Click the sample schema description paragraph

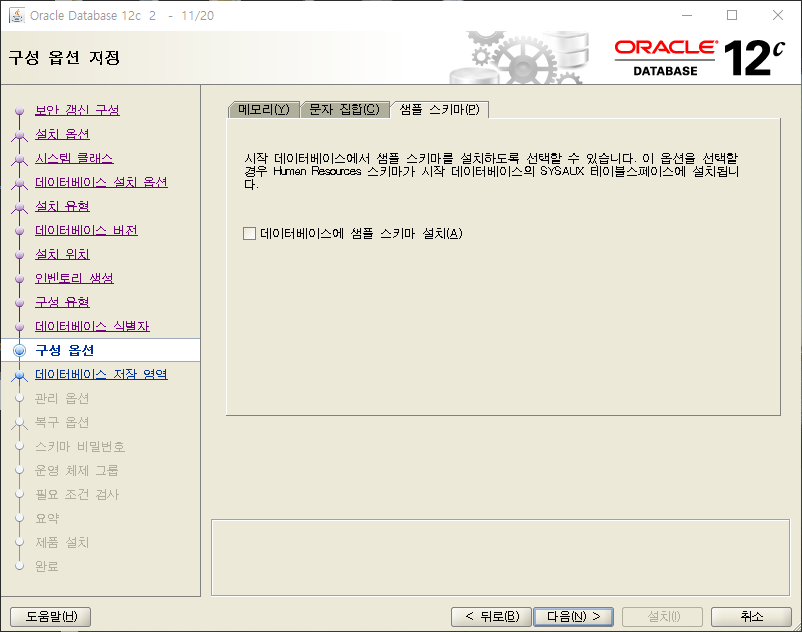pyautogui.click(x=492, y=171)
